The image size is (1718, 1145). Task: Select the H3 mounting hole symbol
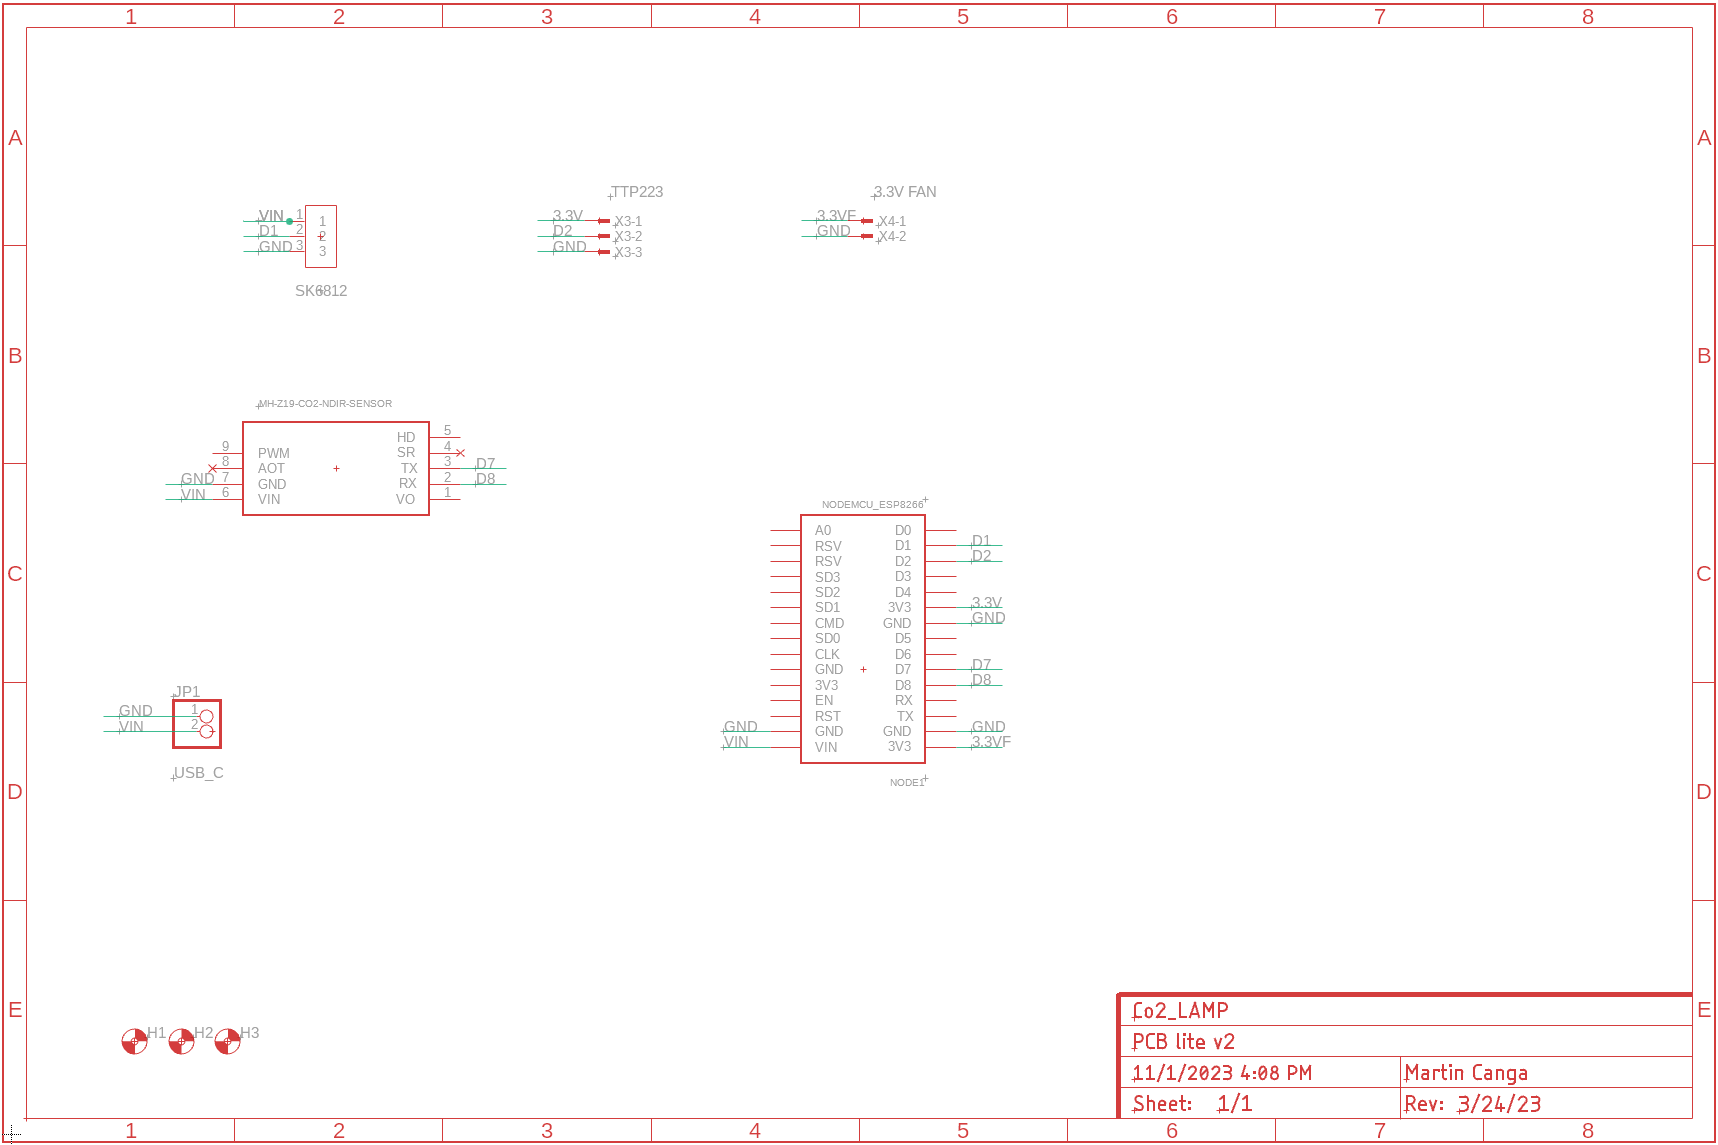click(228, 1041)
